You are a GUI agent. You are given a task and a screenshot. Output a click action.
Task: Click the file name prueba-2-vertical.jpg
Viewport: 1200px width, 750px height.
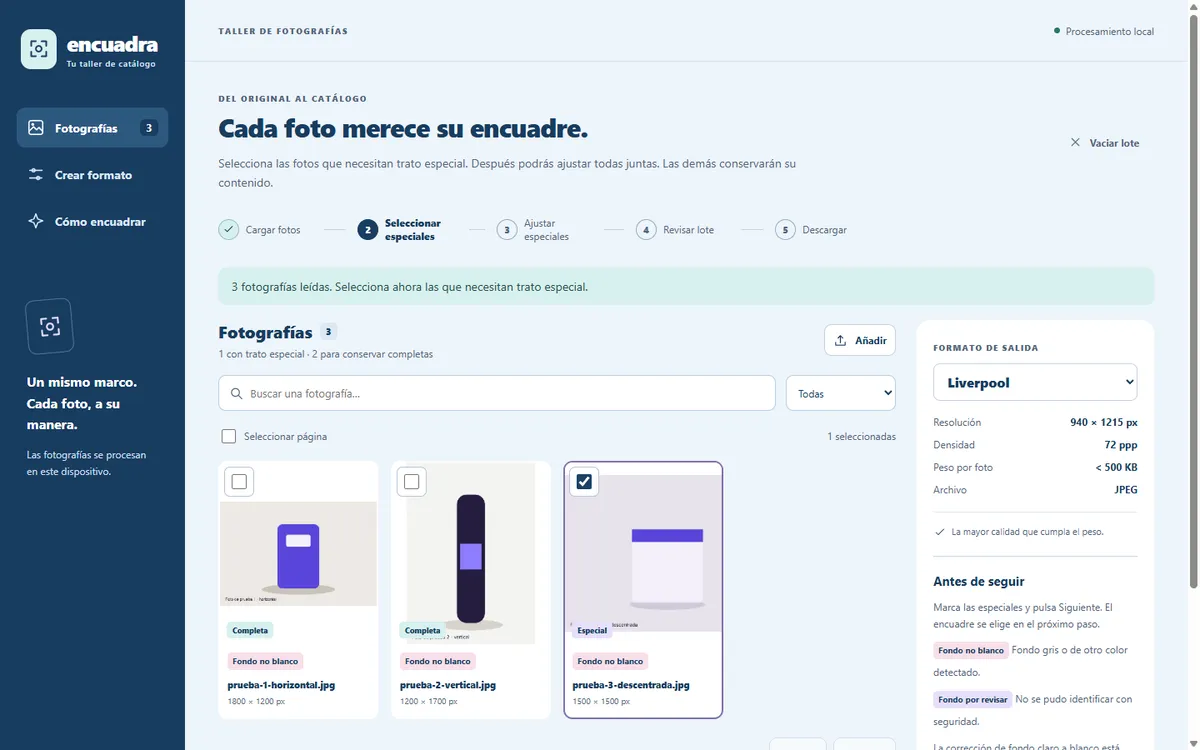(448, 685)
